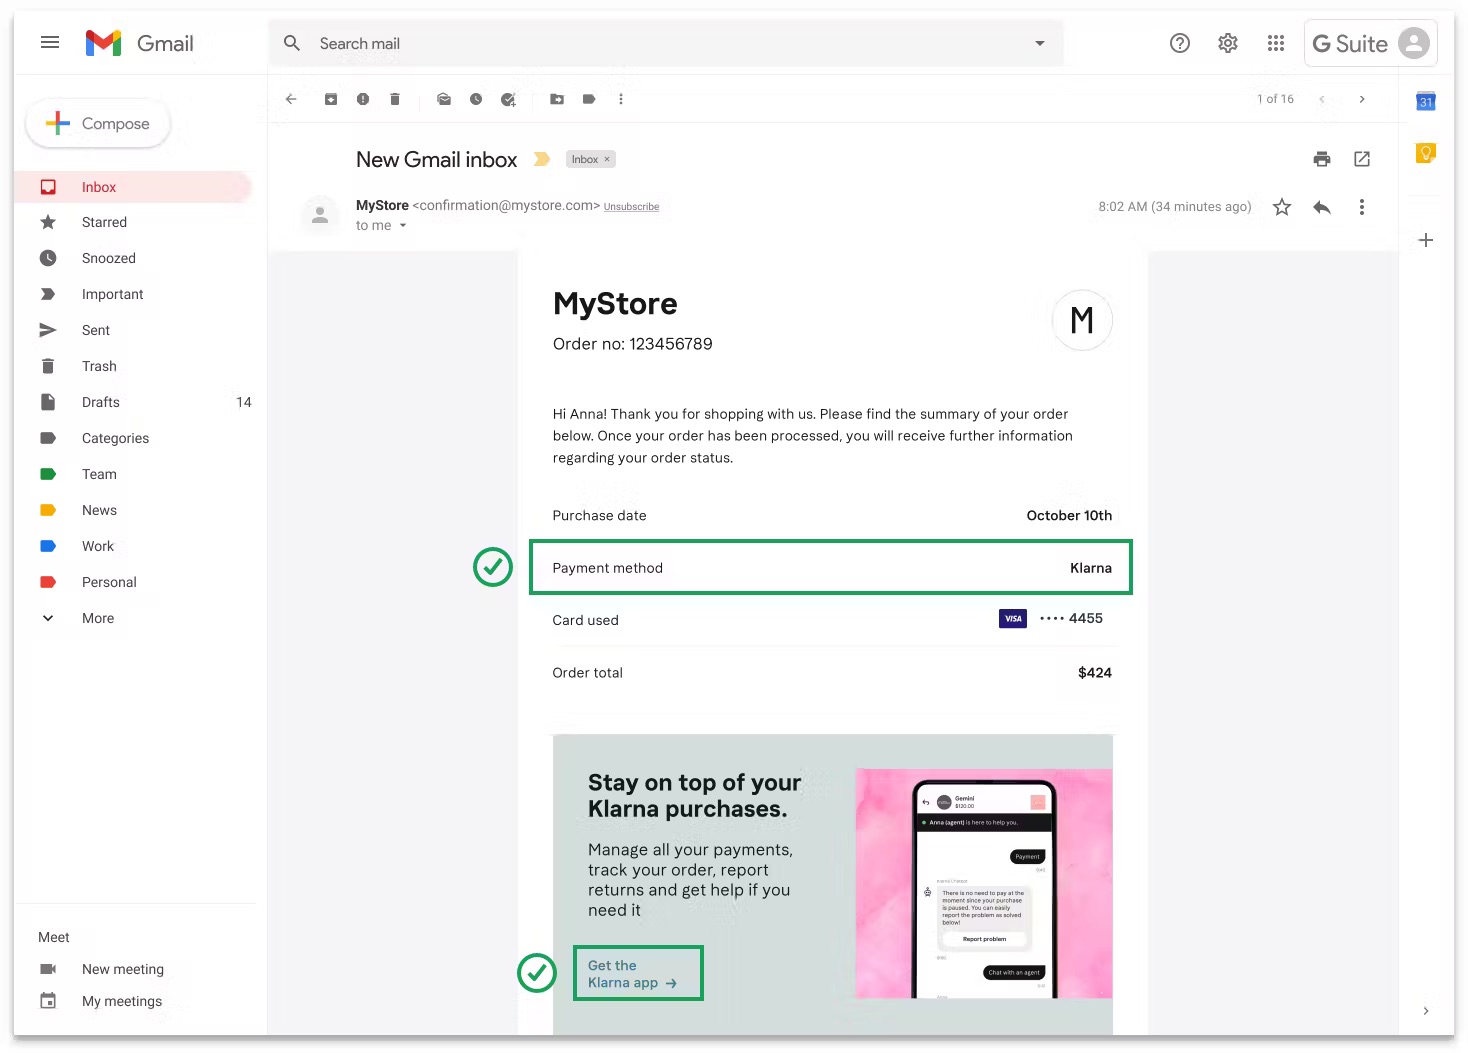Open the Keep side panel icon
The image size is (1468, 1053).
[x=1426, y=153]
